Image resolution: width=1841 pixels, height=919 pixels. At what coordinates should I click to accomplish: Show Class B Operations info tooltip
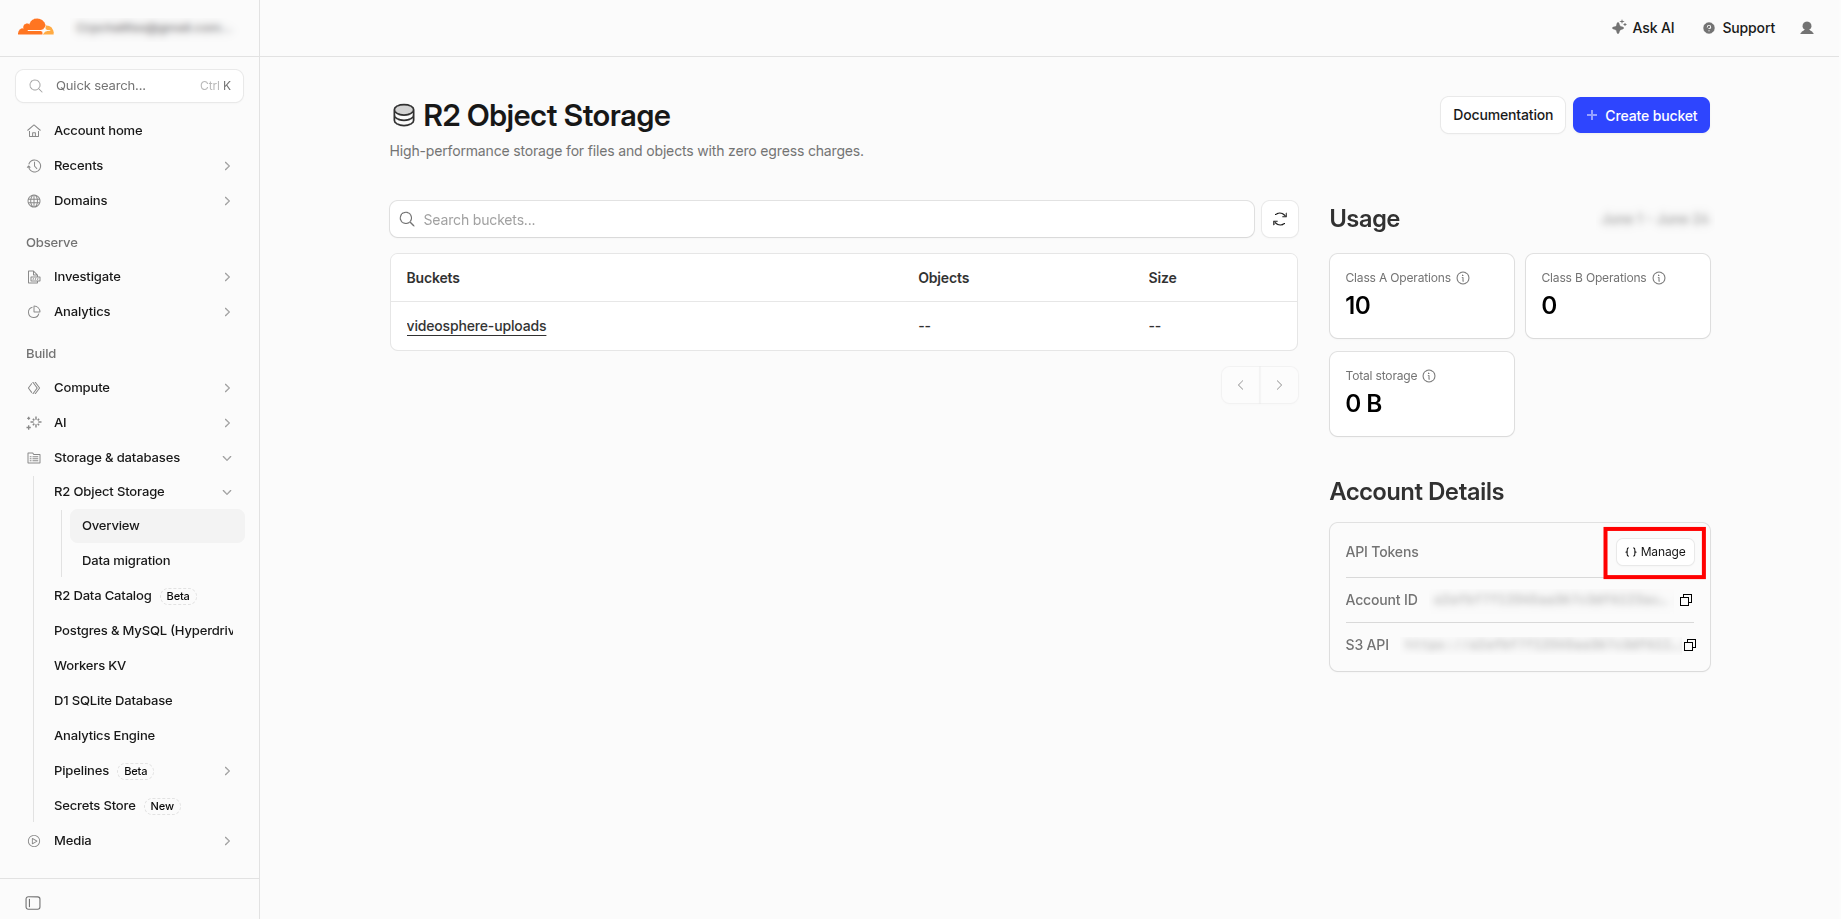(1659, 278)
